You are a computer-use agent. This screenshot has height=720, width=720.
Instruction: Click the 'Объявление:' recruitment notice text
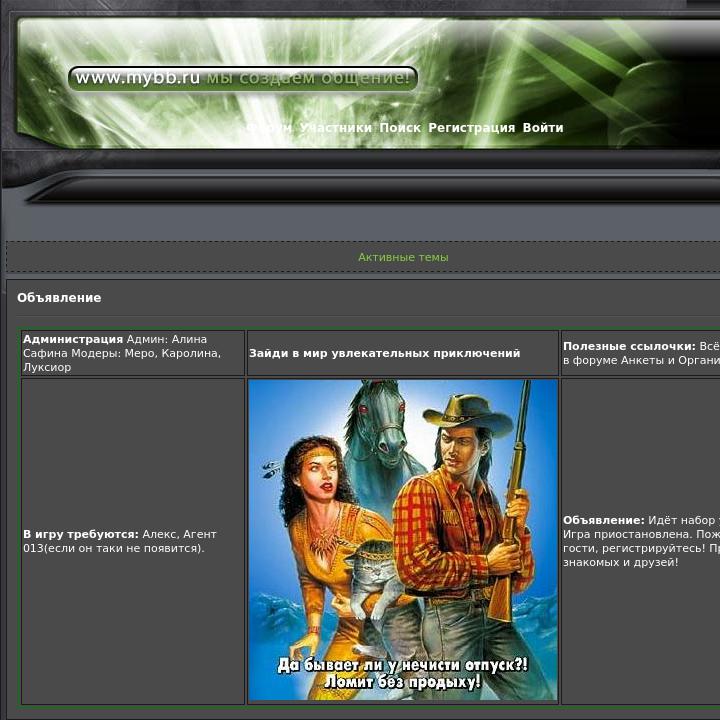(641, 541)
